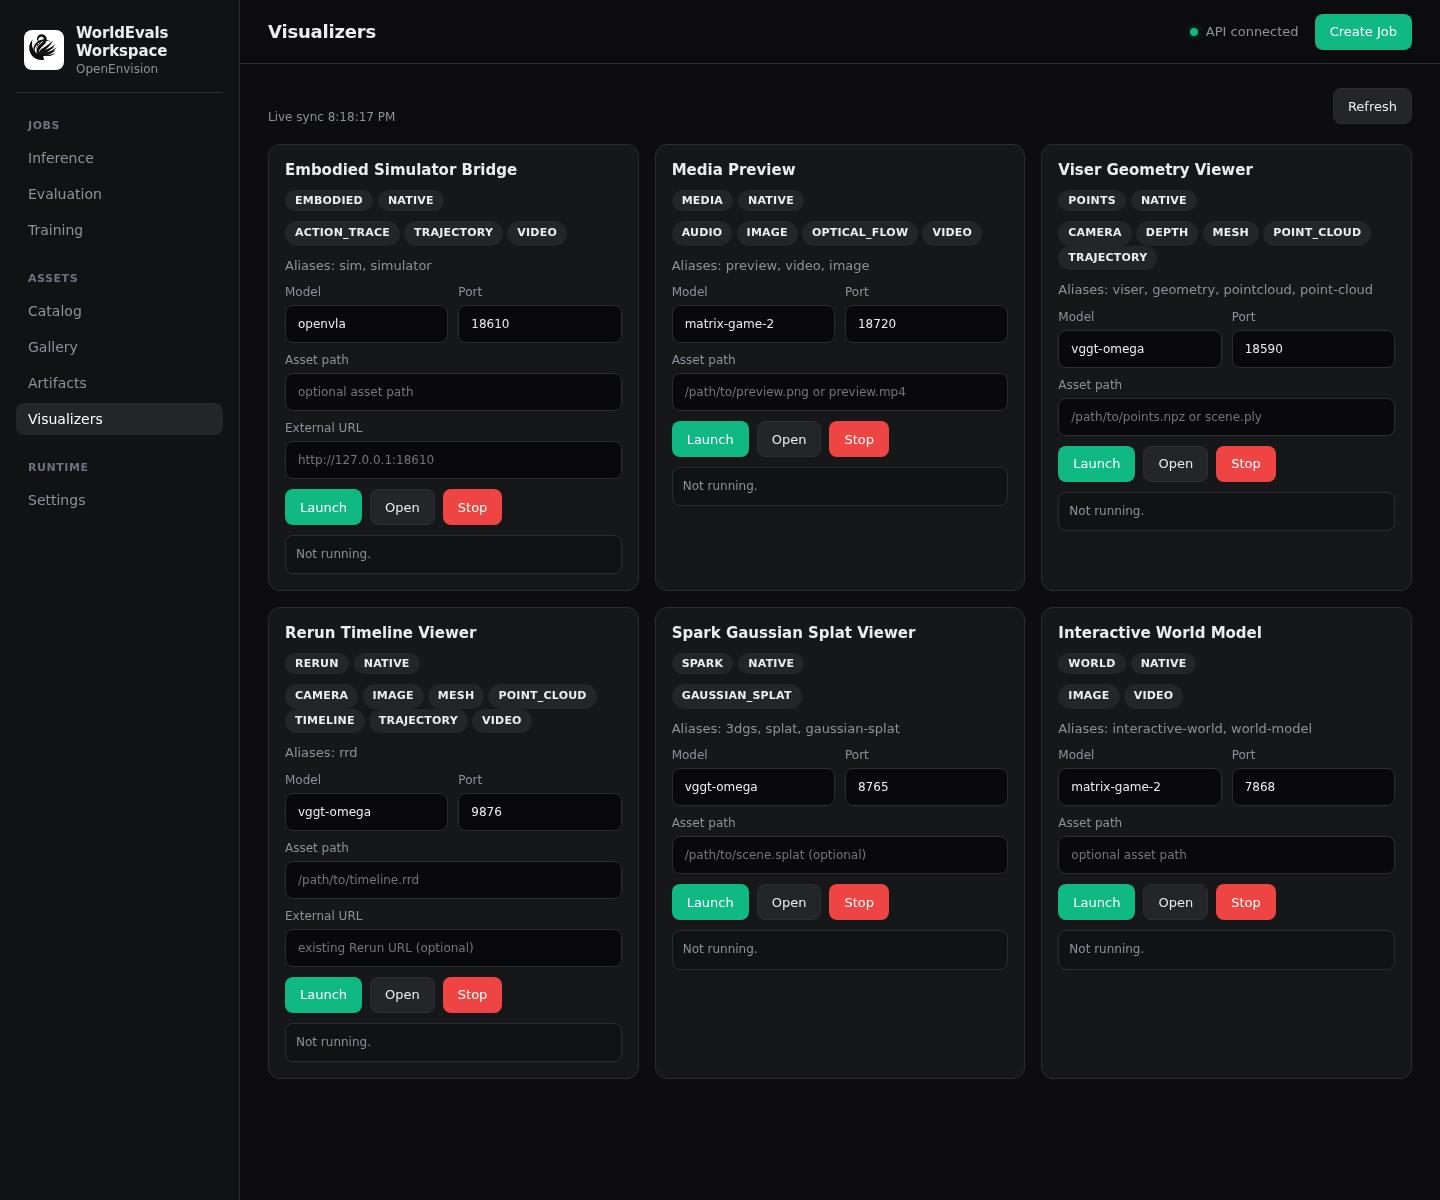Stop the Embodied Simulator Bridge
The width and height of the screenshot is (1440, 1200).
click(x=472, y=507)
